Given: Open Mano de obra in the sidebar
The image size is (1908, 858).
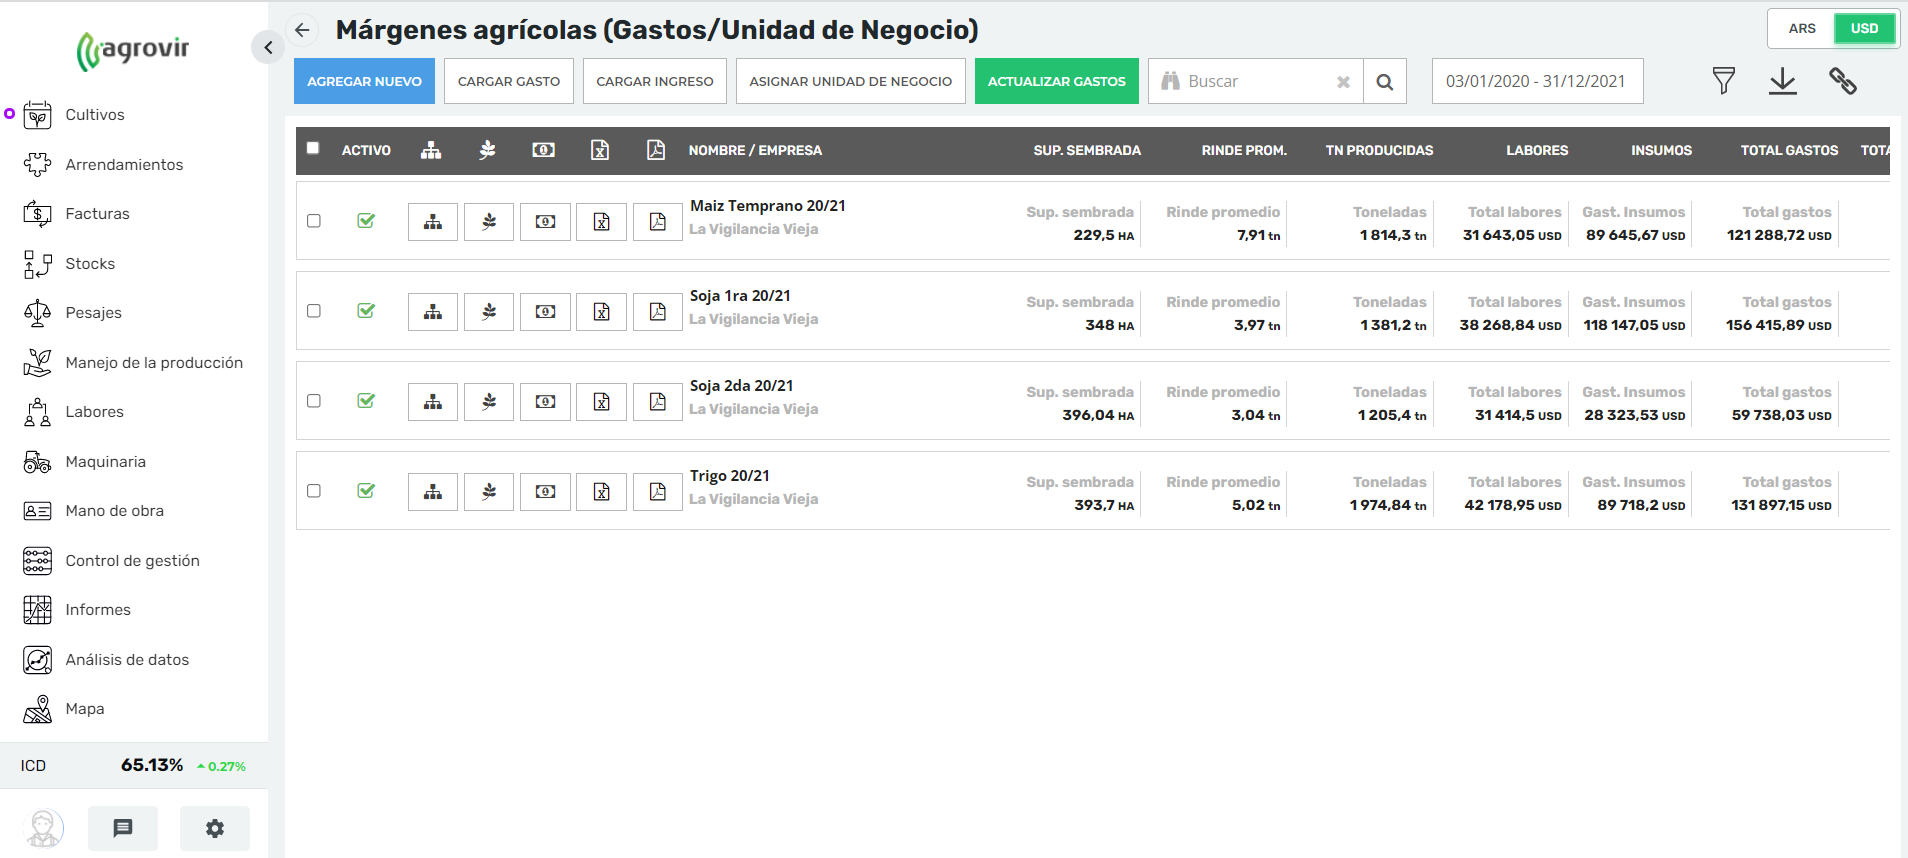Looking at the screenshot, I should [114, 511].
